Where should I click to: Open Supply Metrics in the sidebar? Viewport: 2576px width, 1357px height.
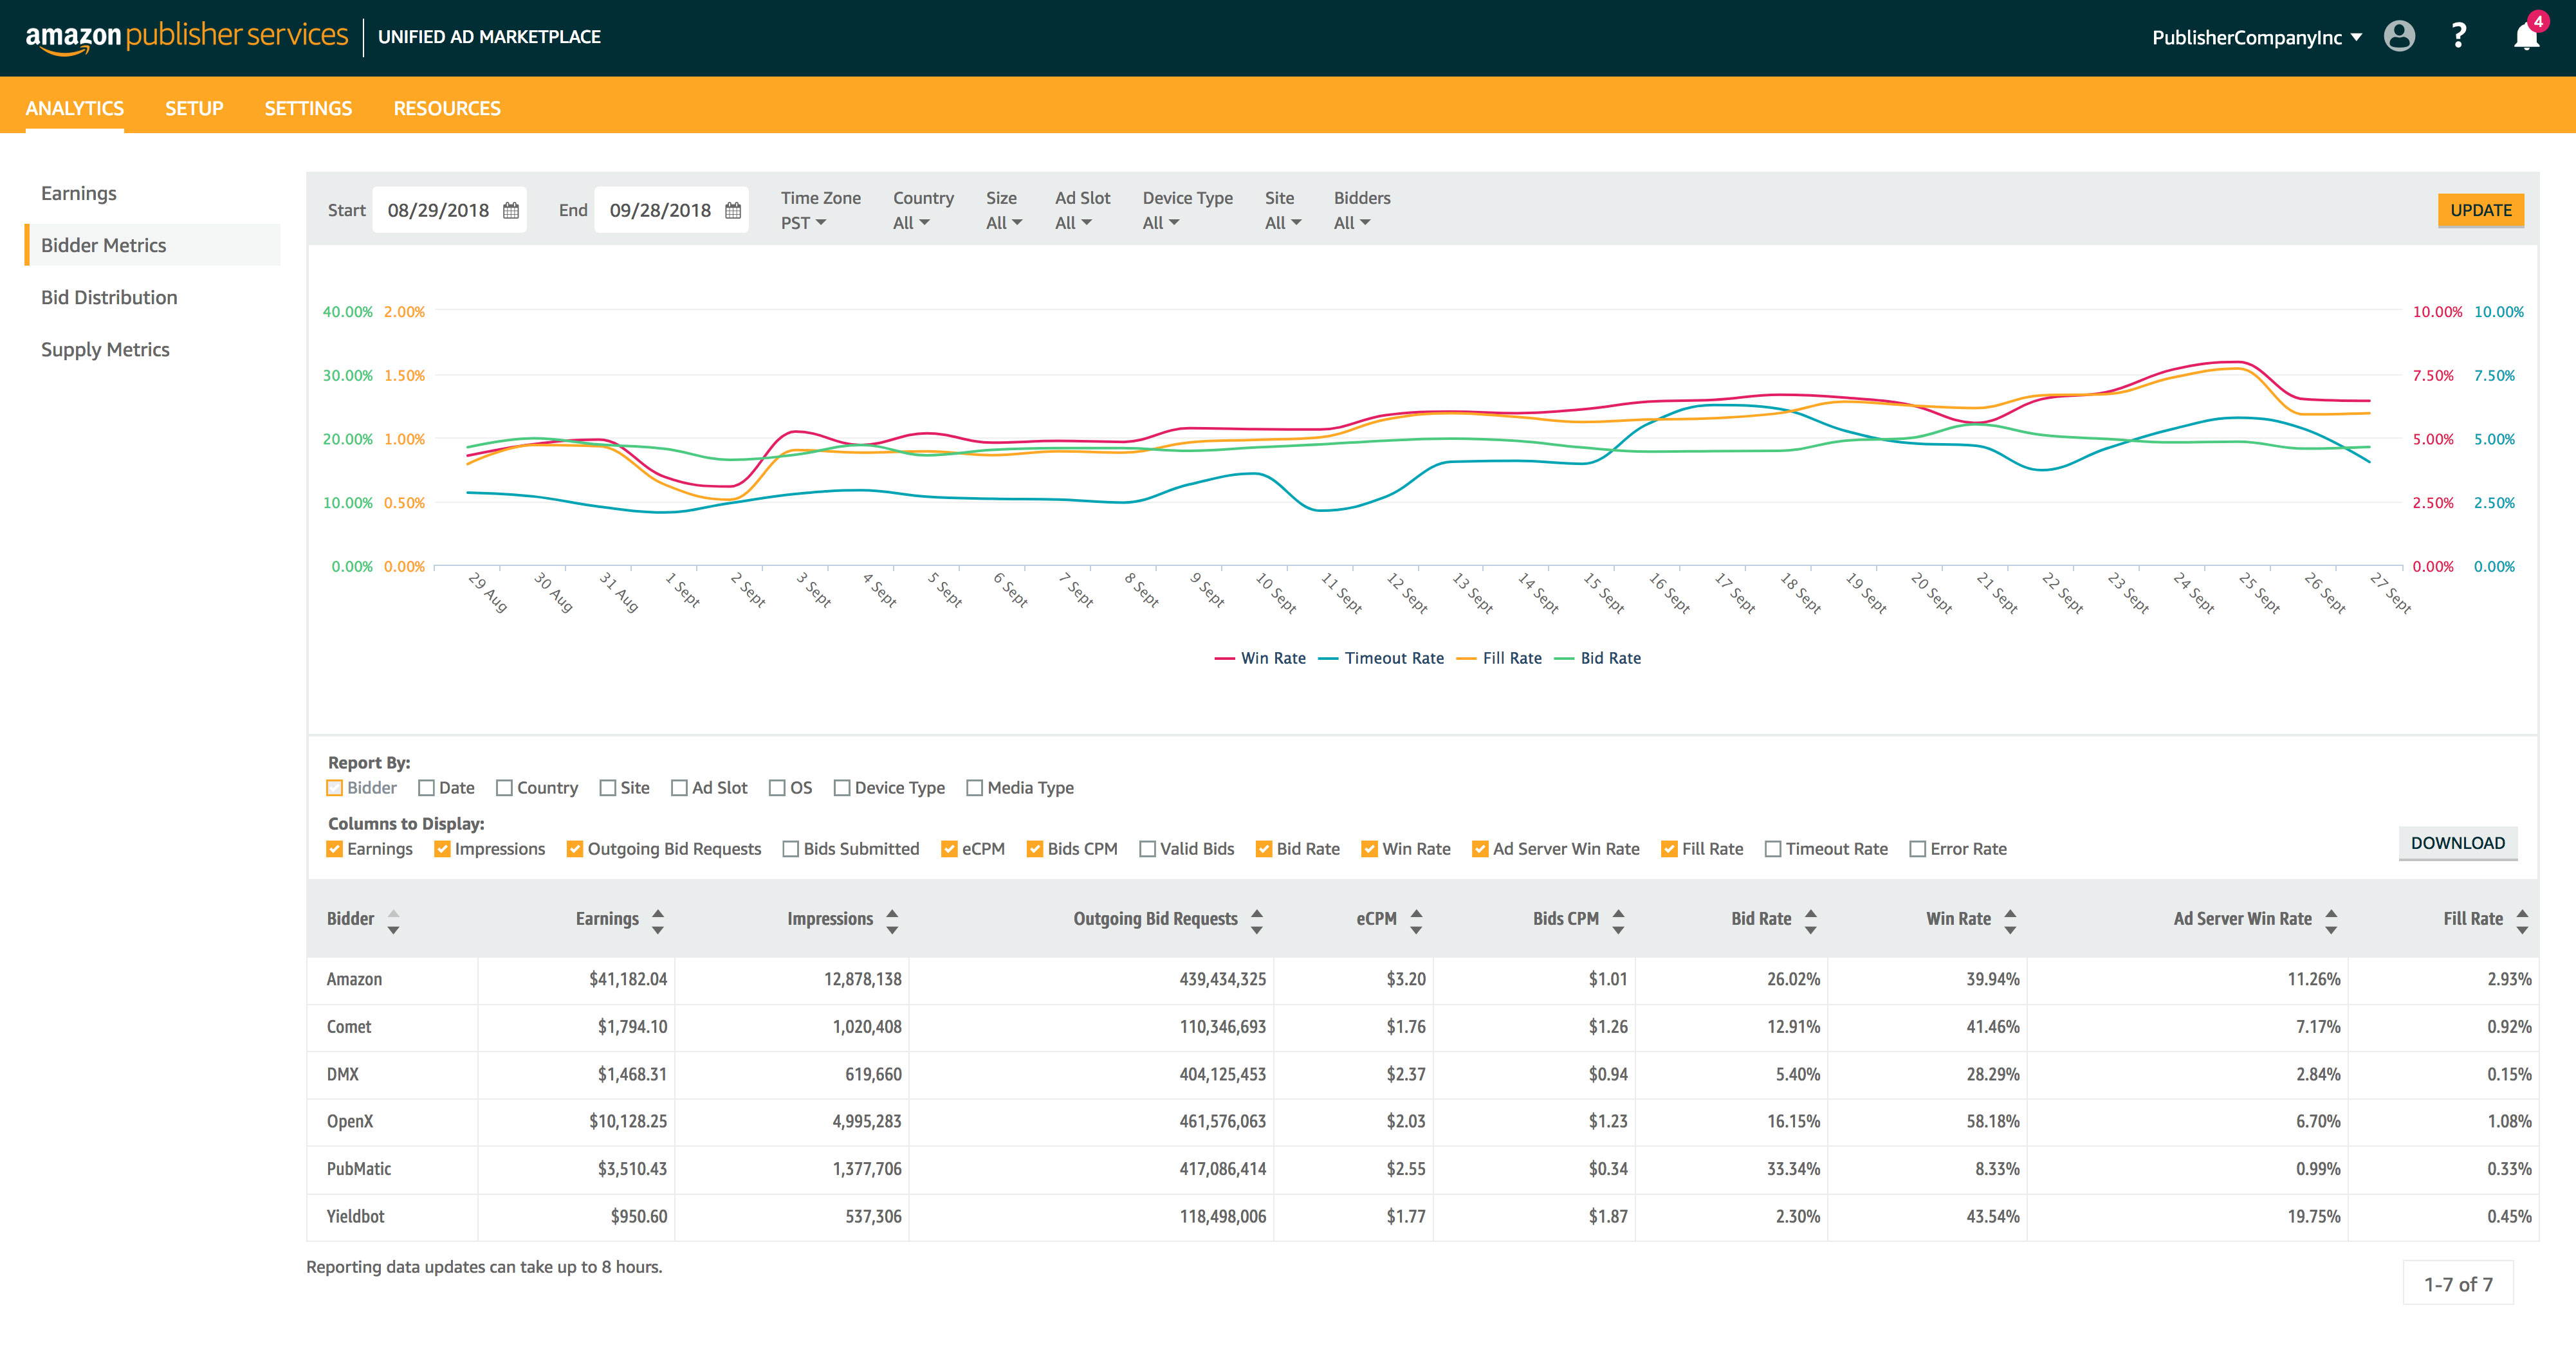click(x=105, y=349)
